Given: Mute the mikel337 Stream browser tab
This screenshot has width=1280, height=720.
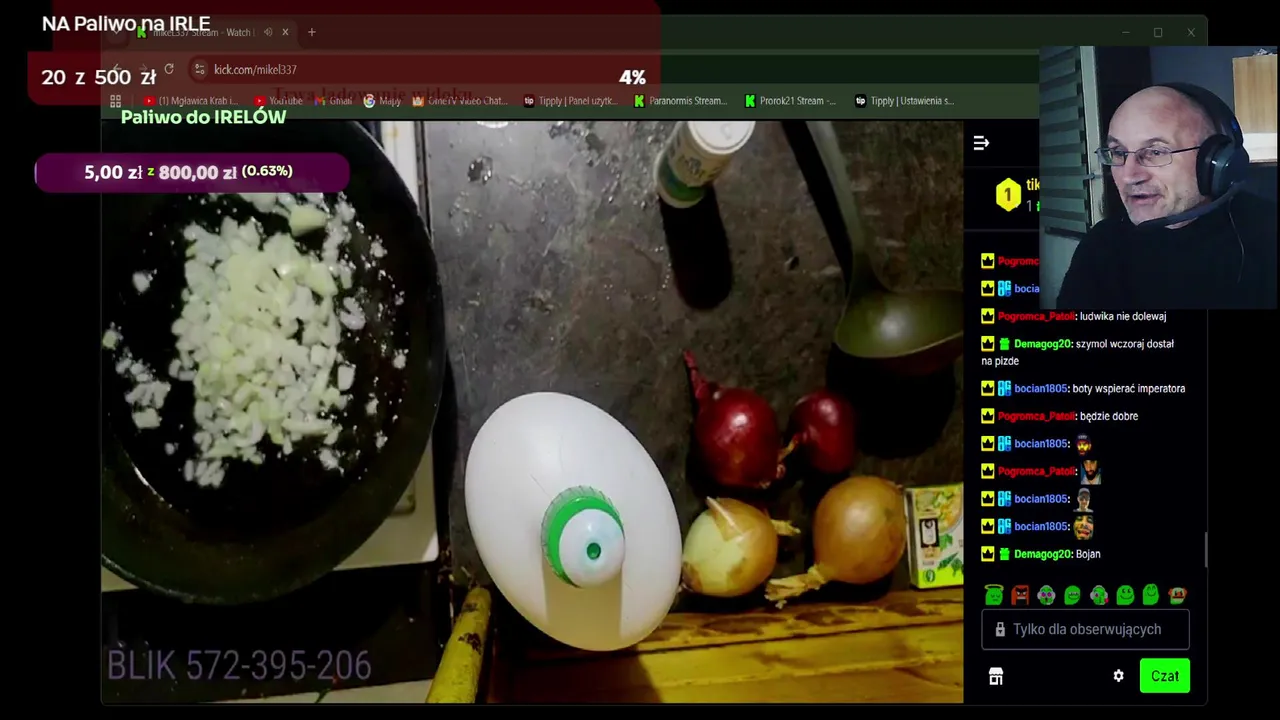Looking at the screenshot, I should coord(267,32).
